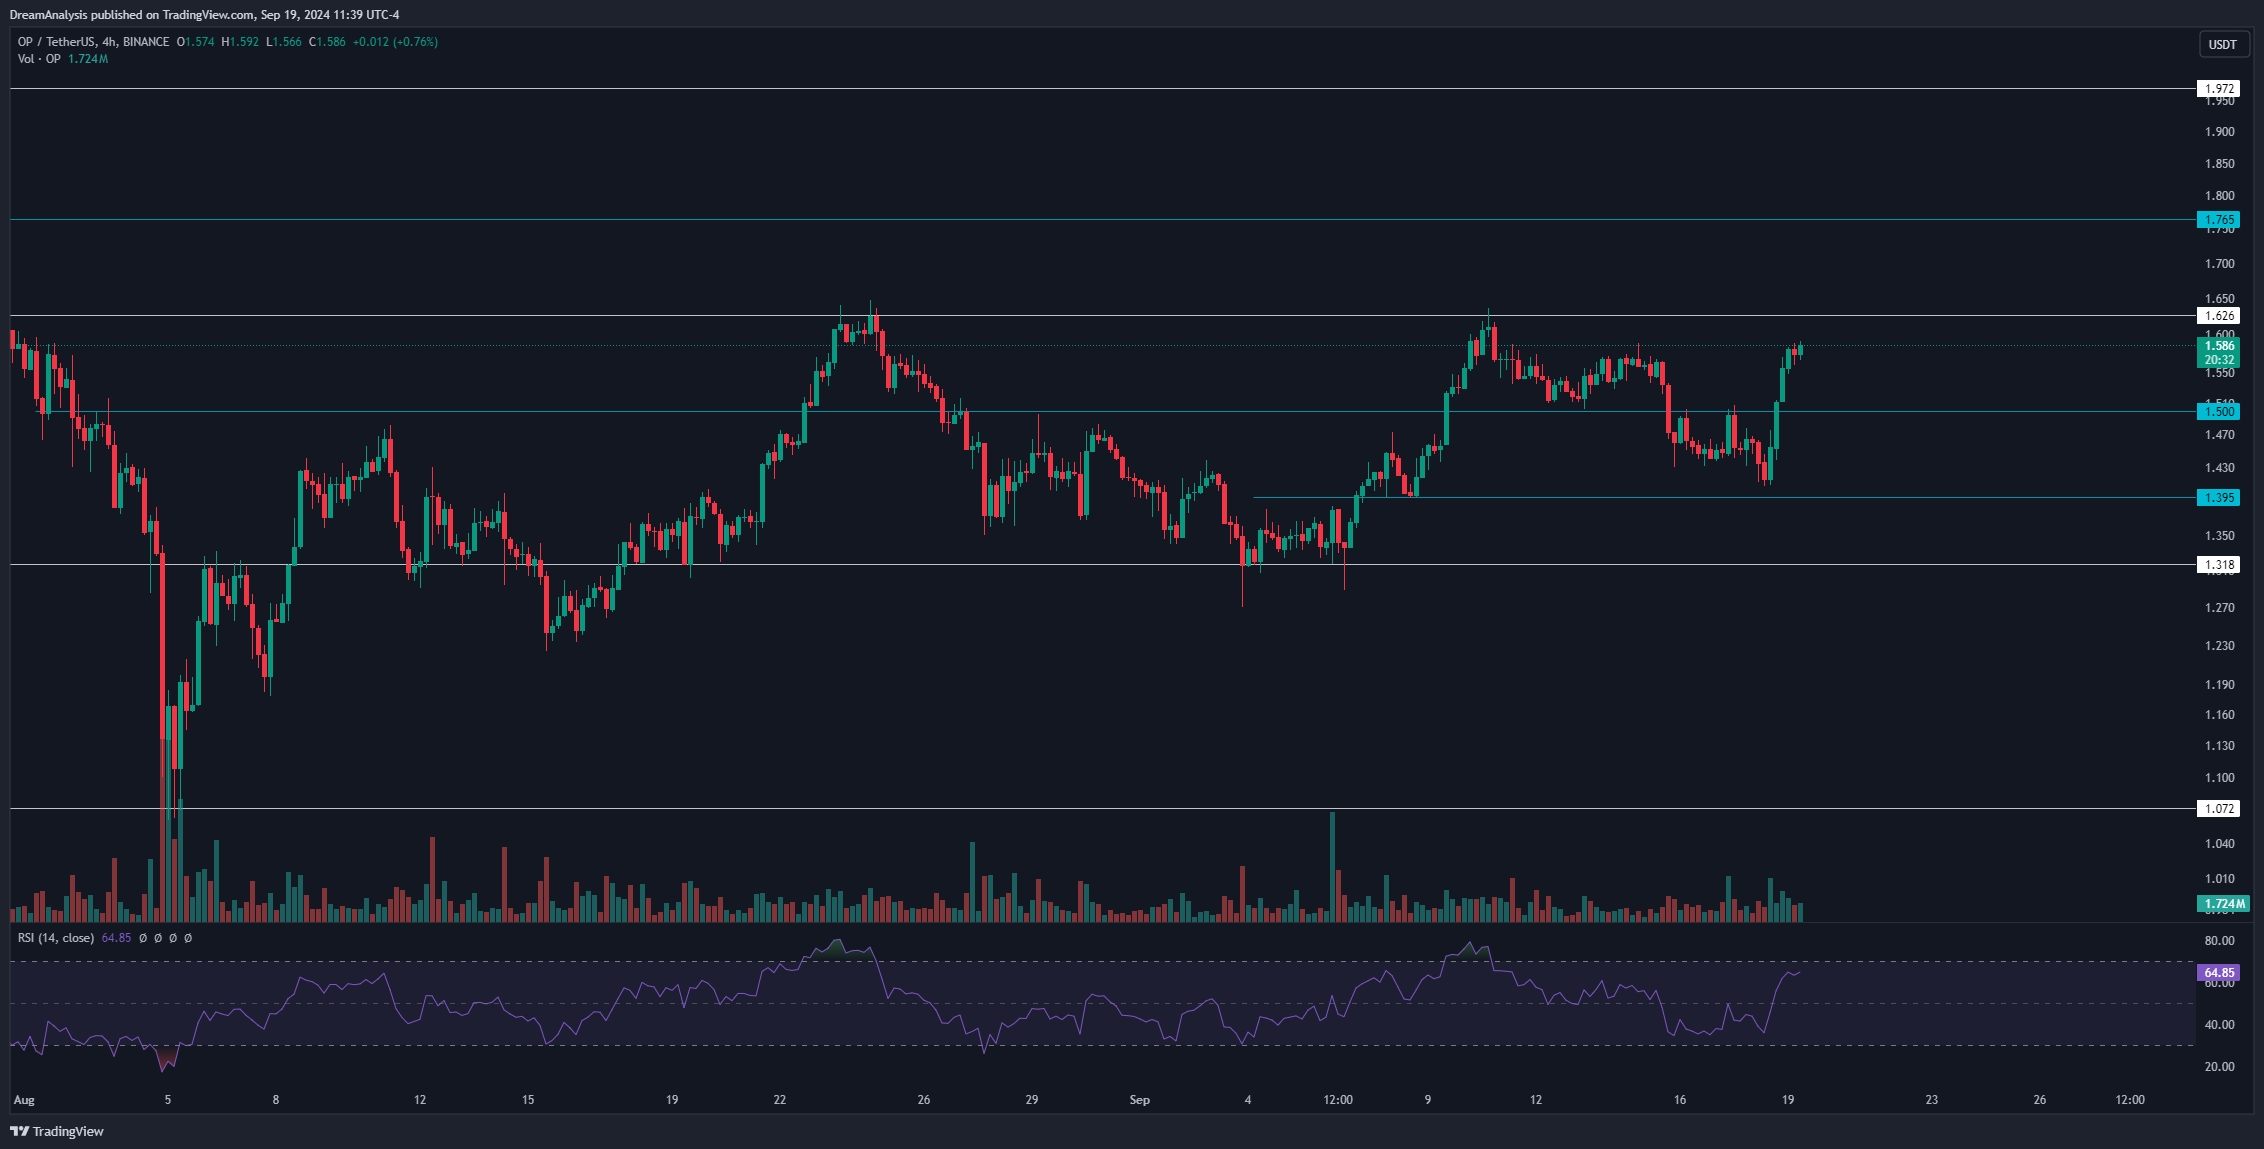Click the 1.395 blue price label
Image resolution: width=2264 pixels, height=1149 pixels.
[x=2218, y=498]
